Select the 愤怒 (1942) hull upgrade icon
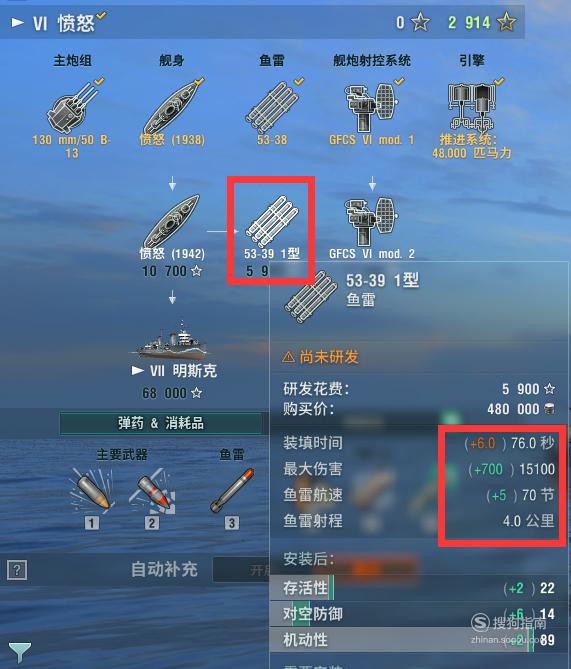571x669 pixels. (172, 222)
